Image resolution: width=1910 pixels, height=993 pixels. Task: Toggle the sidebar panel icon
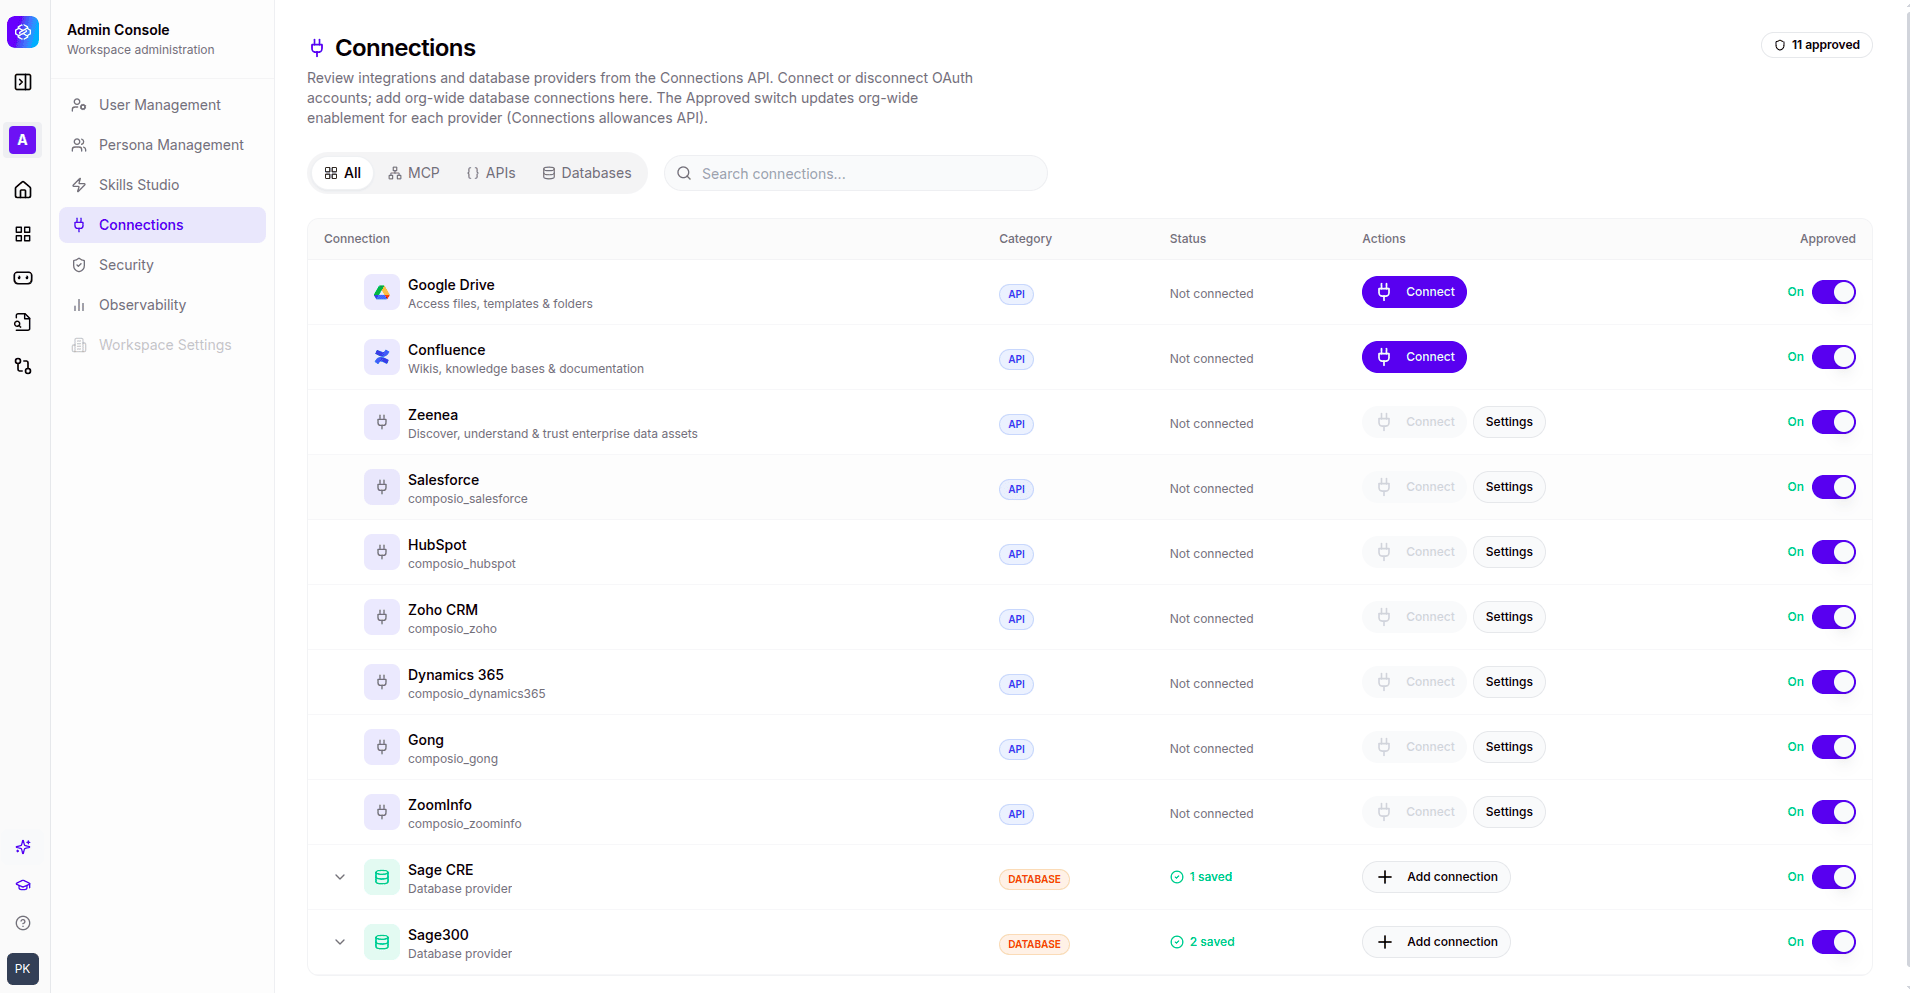[x=23, y=82]
